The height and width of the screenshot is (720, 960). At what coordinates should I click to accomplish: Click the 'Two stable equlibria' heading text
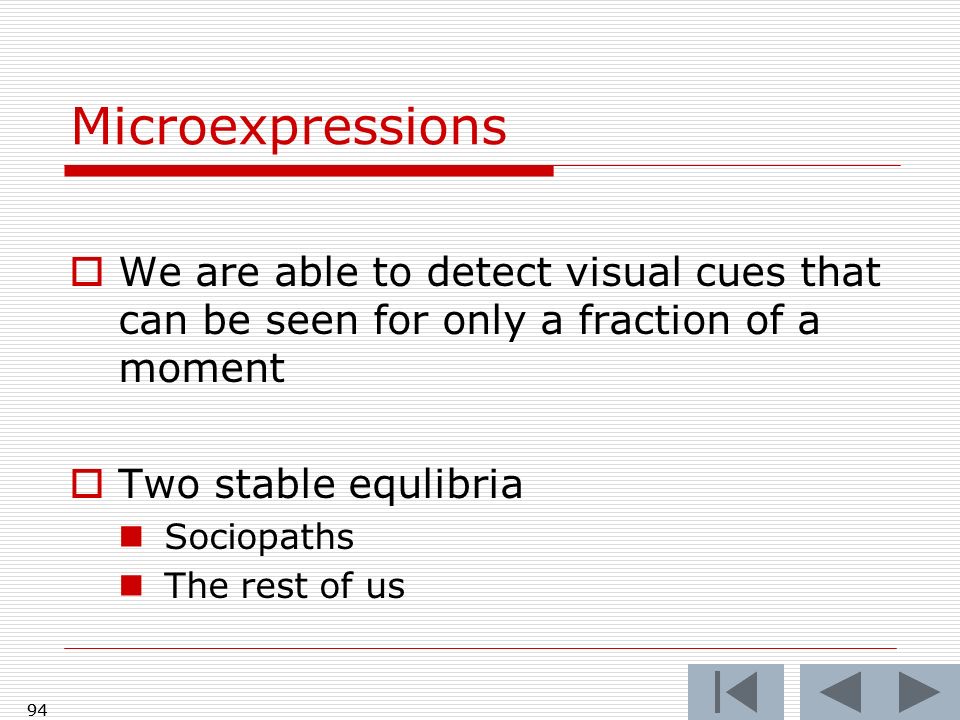point(320,484)
